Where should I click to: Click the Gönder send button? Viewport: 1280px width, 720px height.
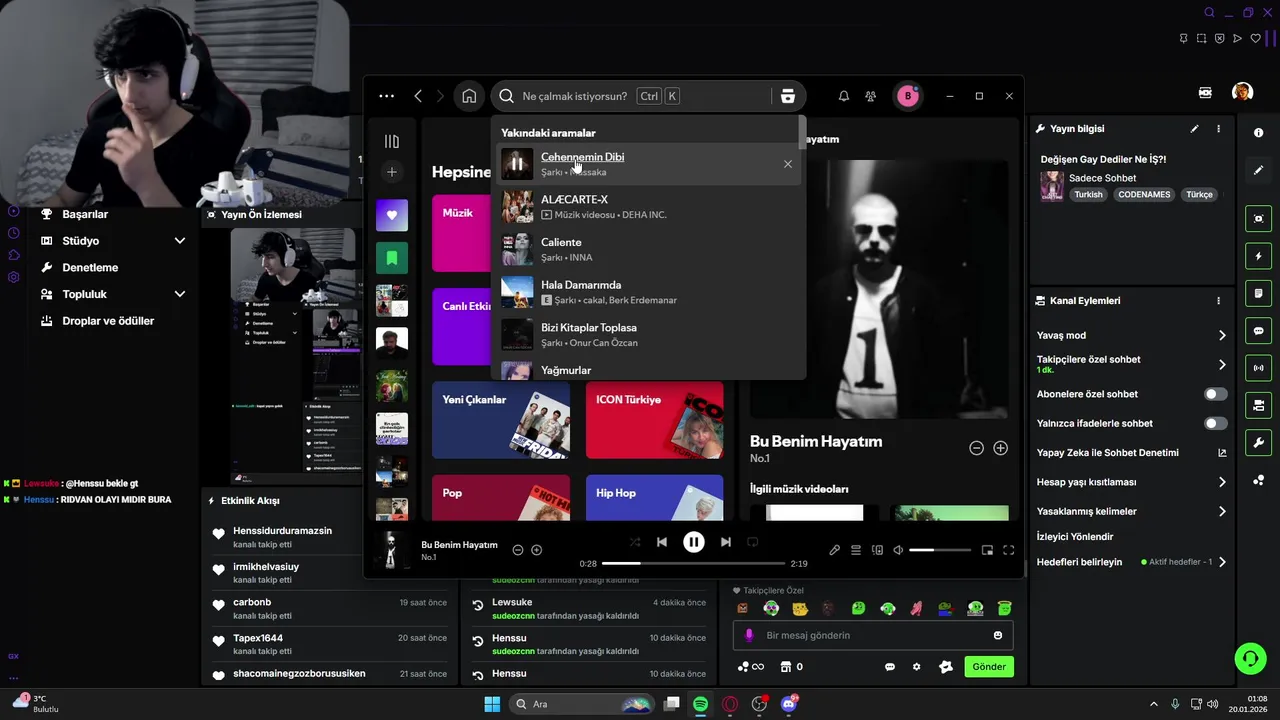coord(989,667)
